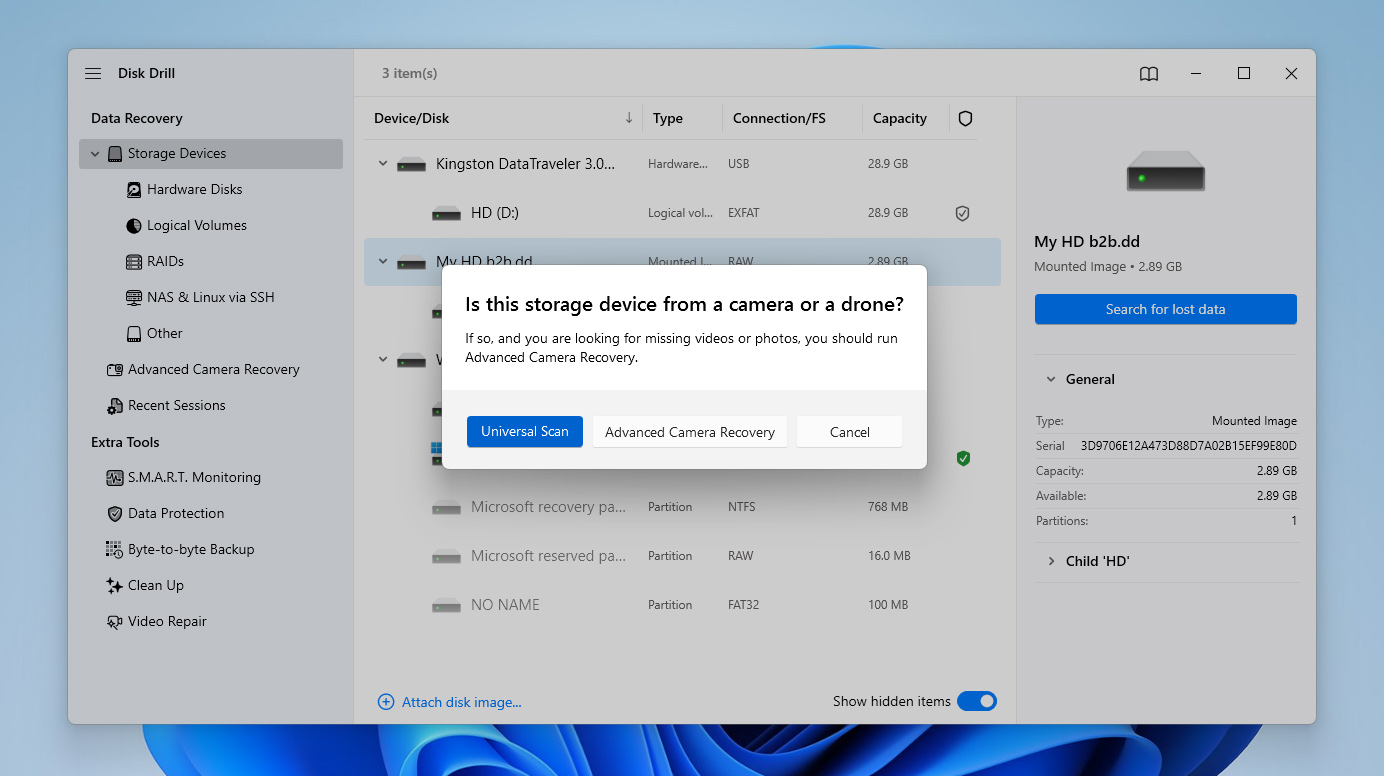This screenshot has width=1384, height=776.
Task: Click Search for lost data button
Action: (x=1165, y=309)
